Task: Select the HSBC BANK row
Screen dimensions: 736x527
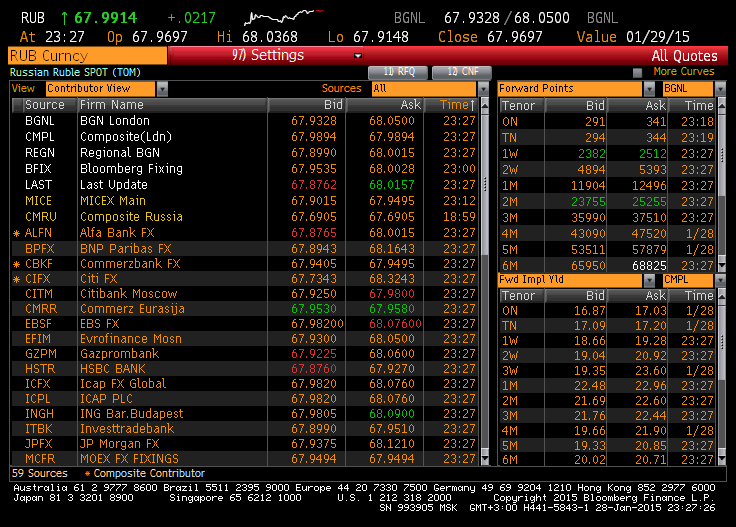Action: point(245,369)
